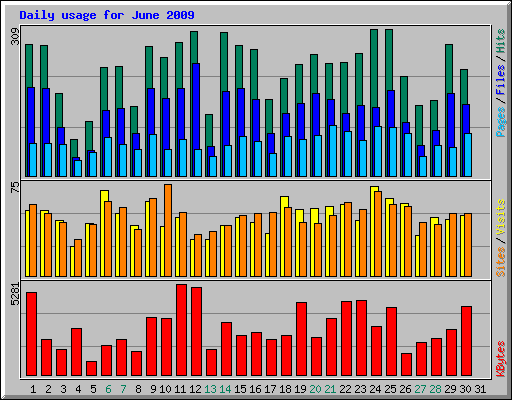The height and width of the screenshot is (400, 512).
Task: Click day label '26' on the x-axis
Action: (x=405, y=389)
